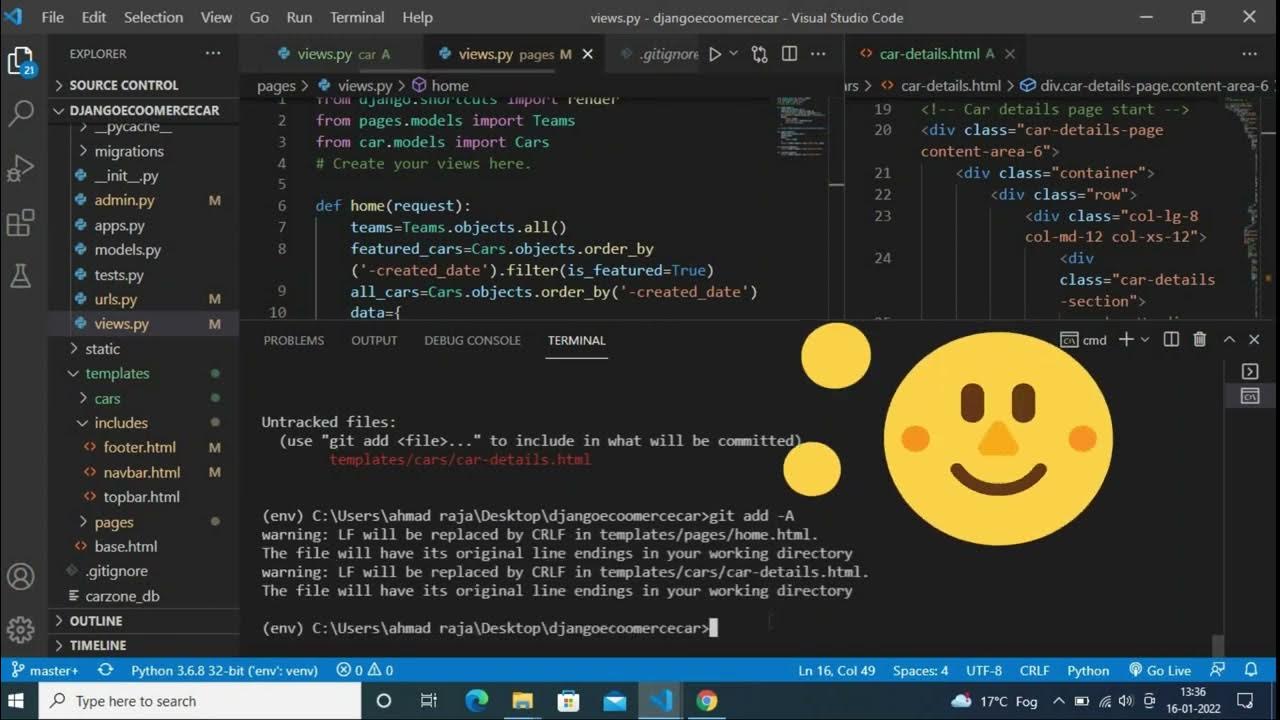This screenshot has height=720, width=1280.
Task: Open more actions in left editor group
Action: pyautogui.click(x=818, y=53)
